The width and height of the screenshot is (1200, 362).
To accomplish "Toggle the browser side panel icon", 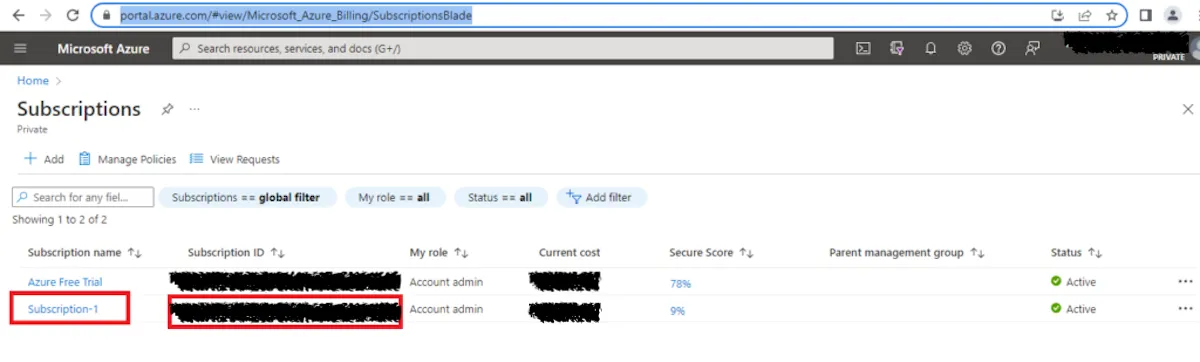I will point(1146,16).
